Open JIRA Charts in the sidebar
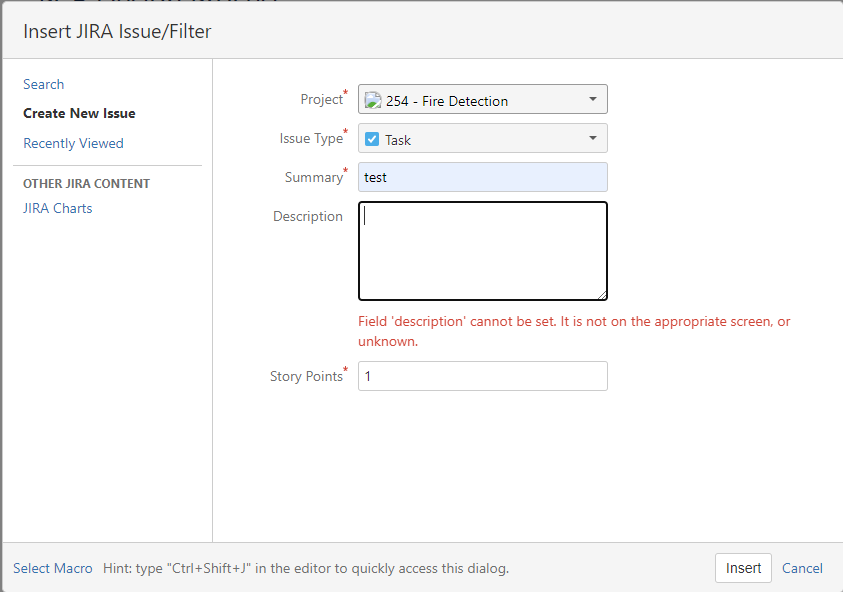843x592 pixels. [58, 209]
